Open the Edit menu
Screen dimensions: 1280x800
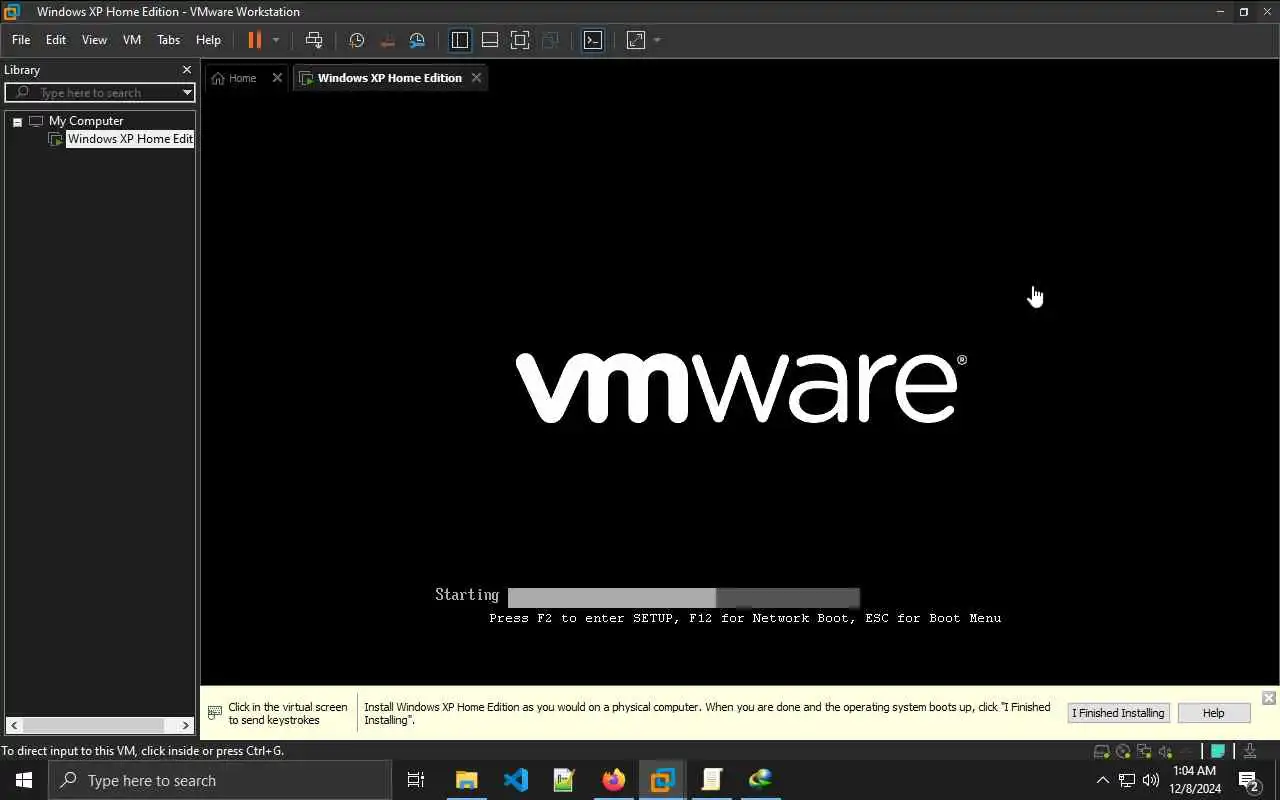pyautogui.click(x=56, y=40)
